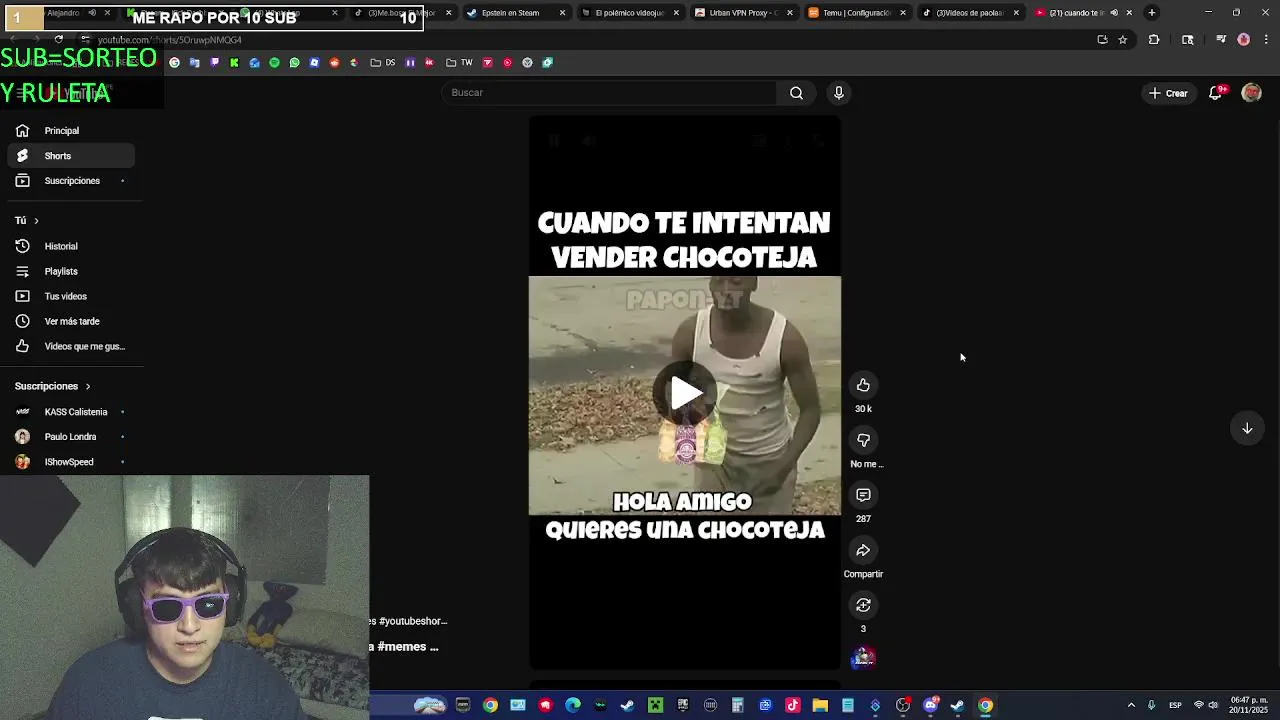Open the account avatar menu
1280x720 pixels.
pos(1251,93)
